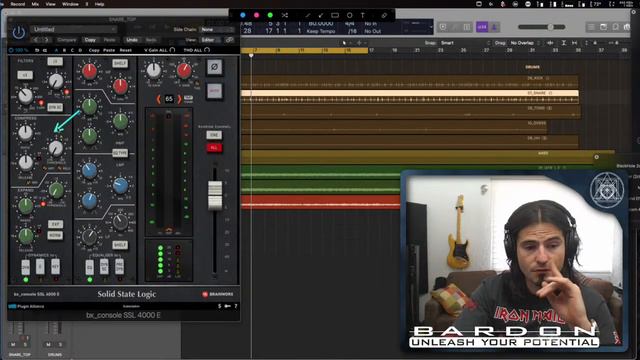Toggle the DYN dynamics in switch
The height and width of the screenshot is (360, 640).
tap(26, 267)
